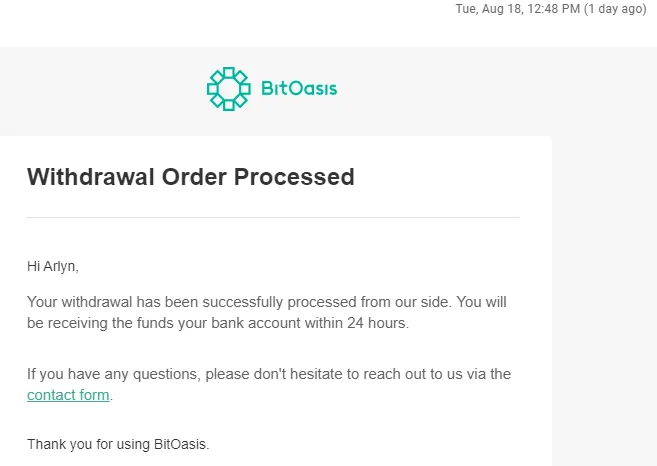Click the word "Withdrawal" in the heading

tap(91, 177)
